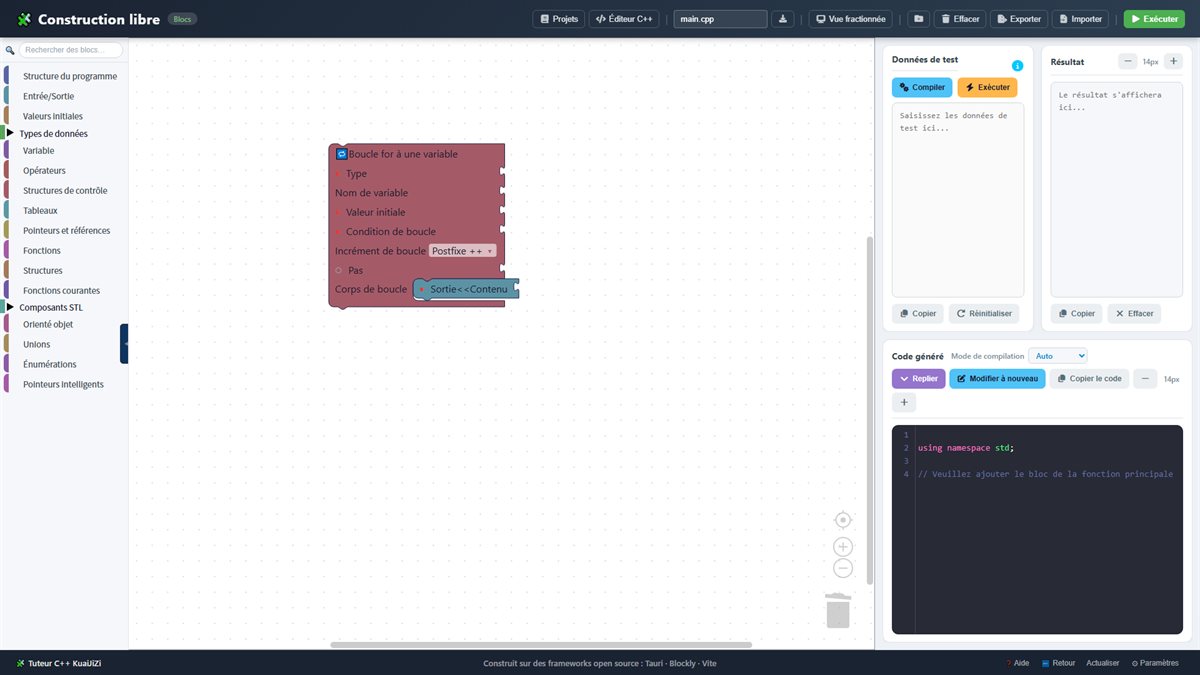Image resolution: width=1200 pixels, height=675 pixels.
Task: Increase the Résultat font size with plus
Action: tap(1173, 61)
